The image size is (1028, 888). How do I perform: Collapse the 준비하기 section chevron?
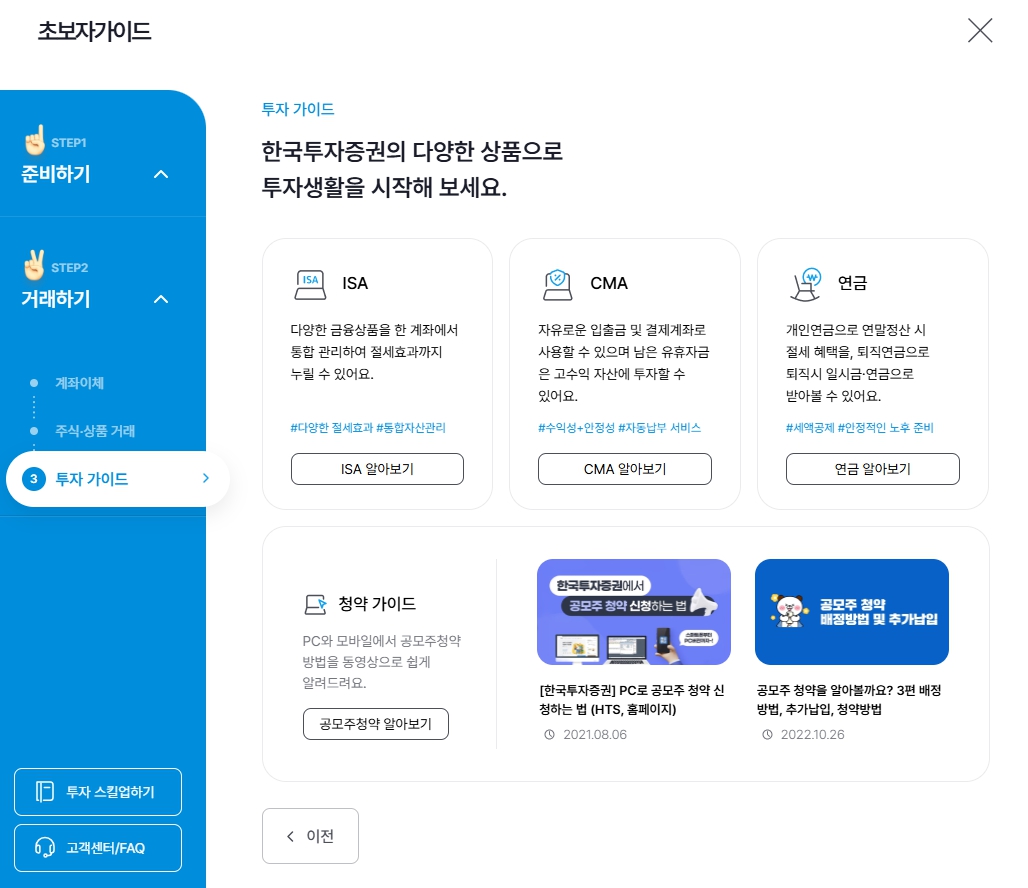[x=161, y=174]
